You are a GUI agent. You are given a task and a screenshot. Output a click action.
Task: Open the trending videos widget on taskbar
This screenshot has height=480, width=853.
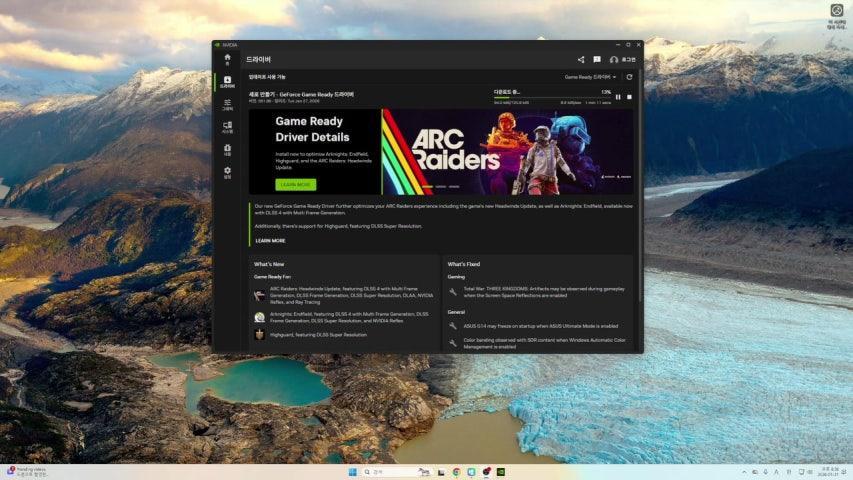click(x=27, y=472)
